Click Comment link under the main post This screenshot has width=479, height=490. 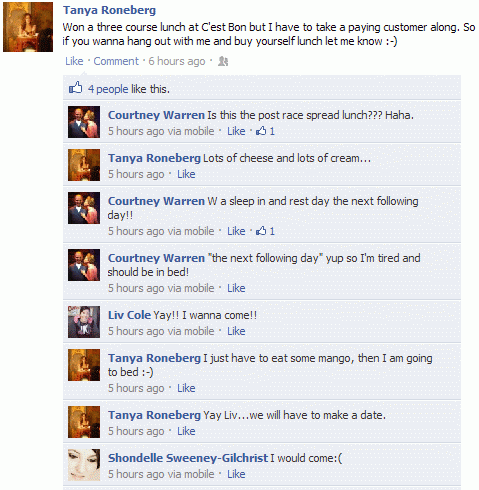(116, 61)
